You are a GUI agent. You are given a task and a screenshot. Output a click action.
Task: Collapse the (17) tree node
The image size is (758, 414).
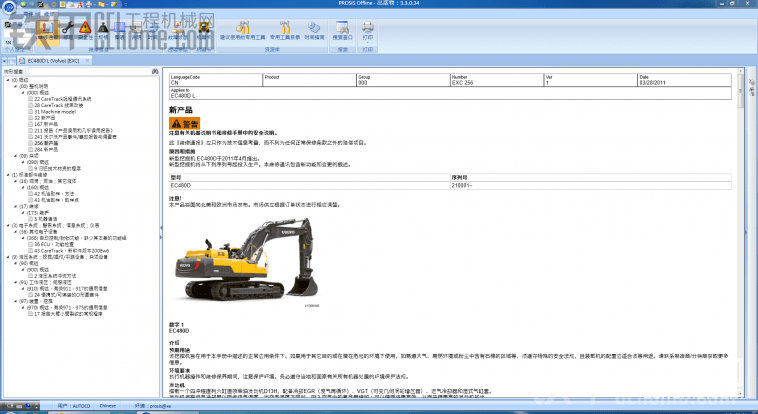click(x=15, y=206)
